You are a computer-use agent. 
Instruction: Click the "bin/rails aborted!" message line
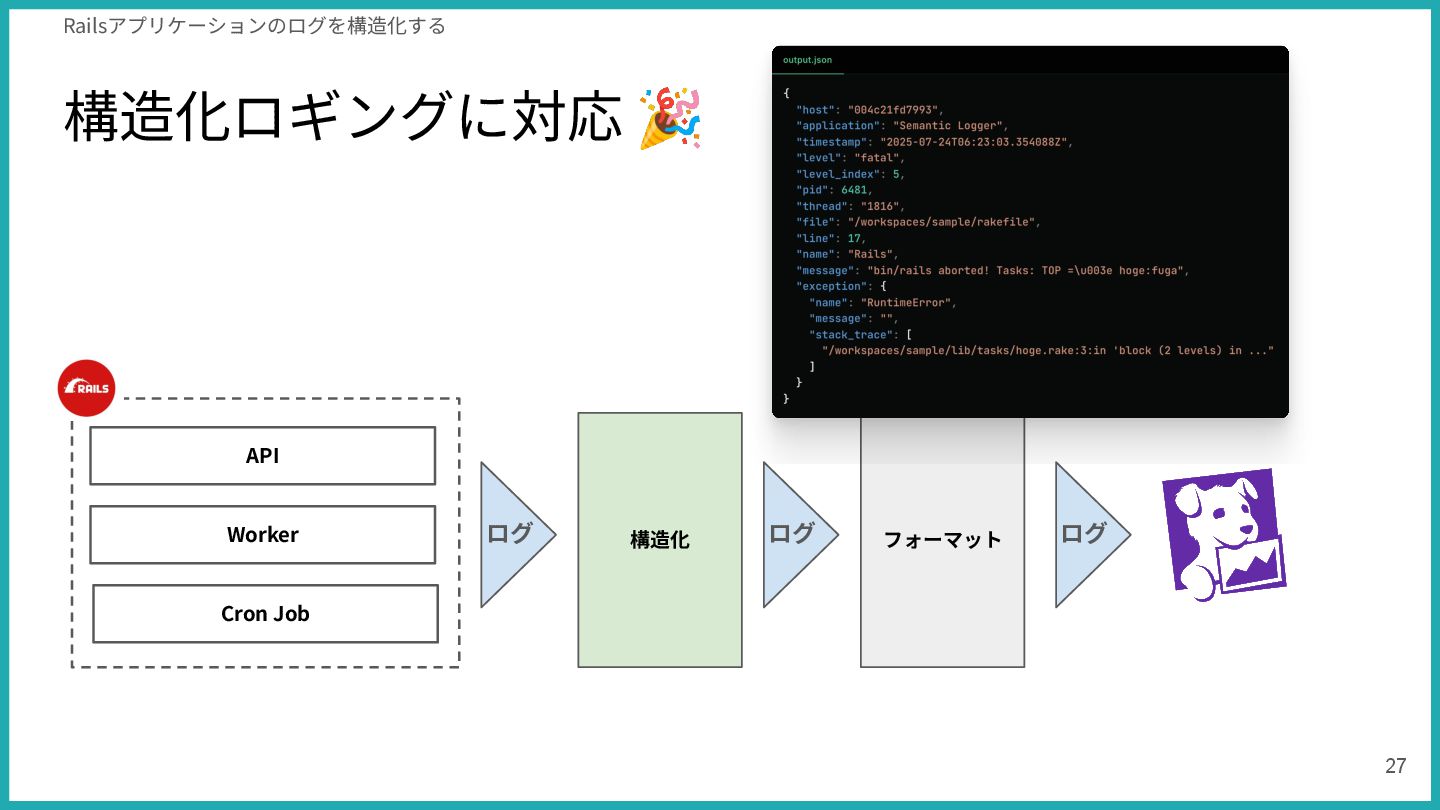(x=994, y=270)
